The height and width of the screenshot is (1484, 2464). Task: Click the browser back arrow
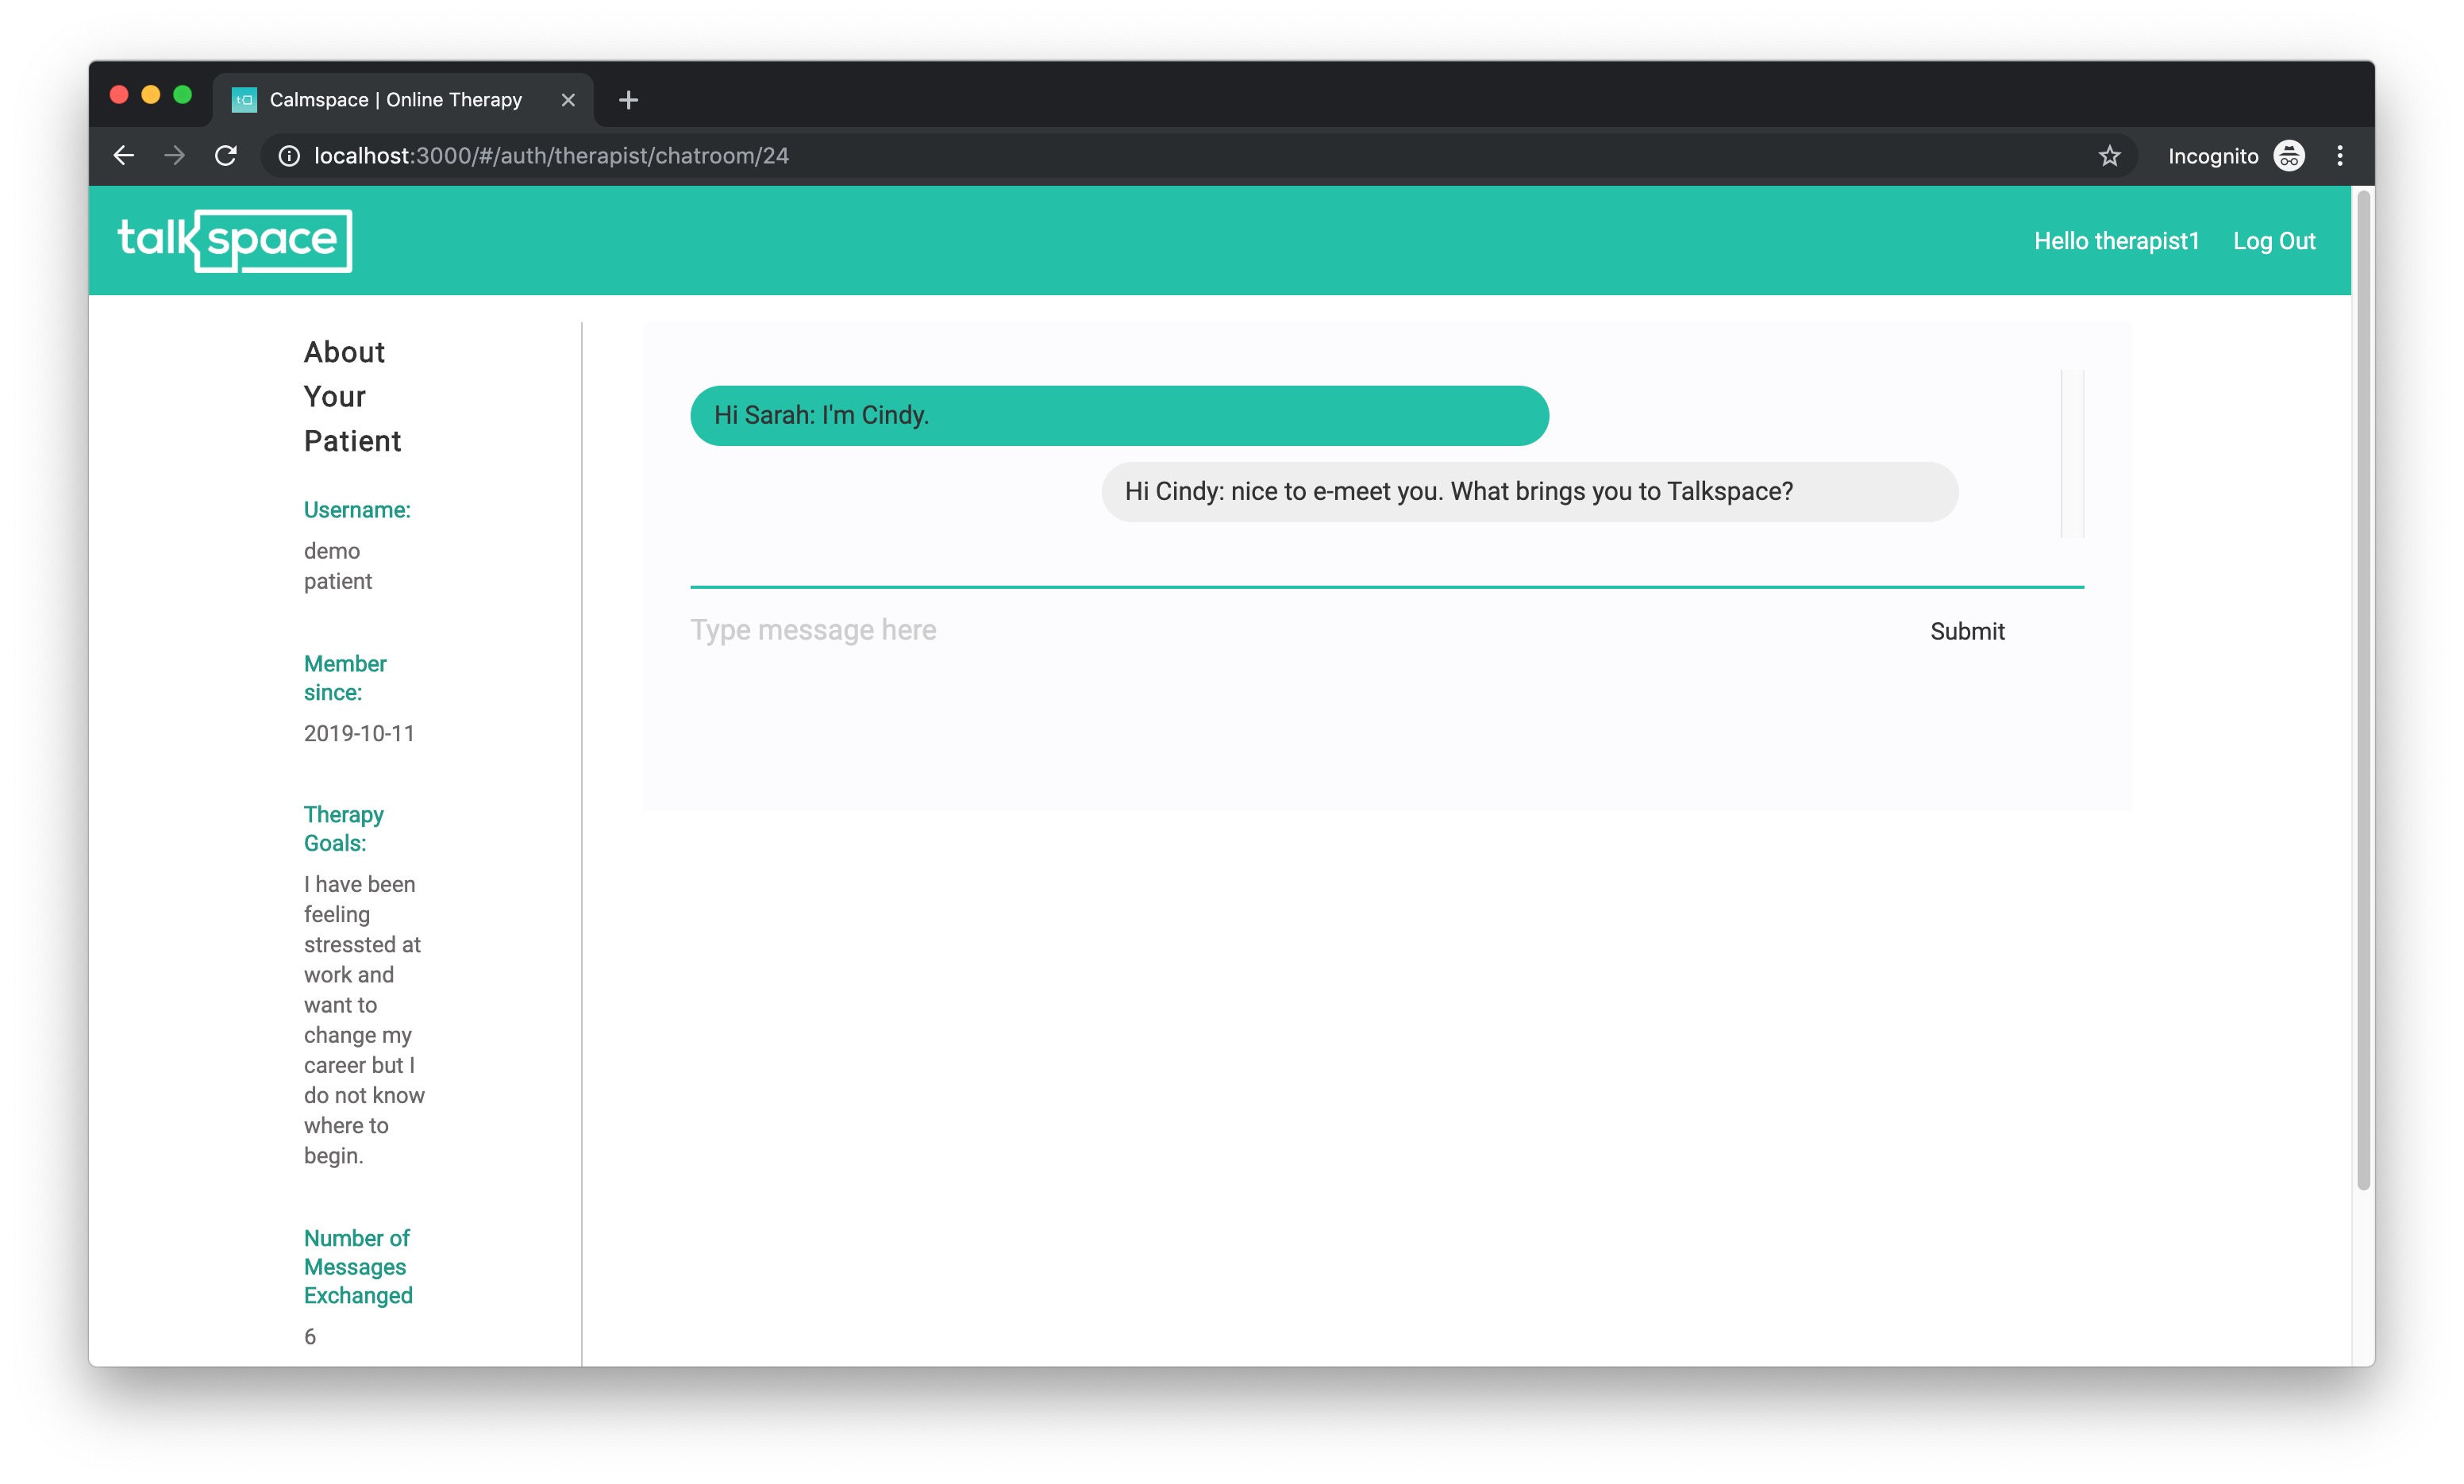(123, 156)
